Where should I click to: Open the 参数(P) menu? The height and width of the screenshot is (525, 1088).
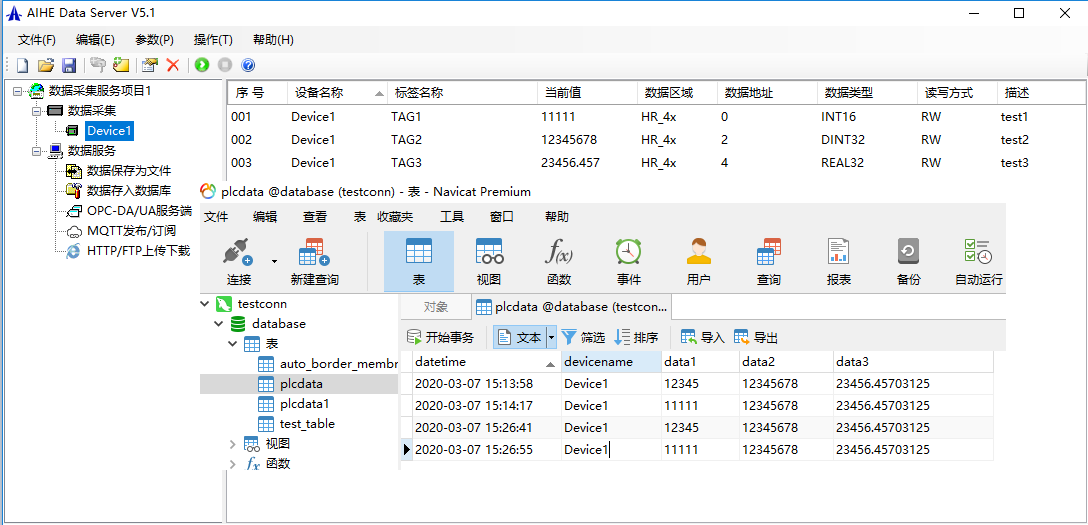click(154, 40)
